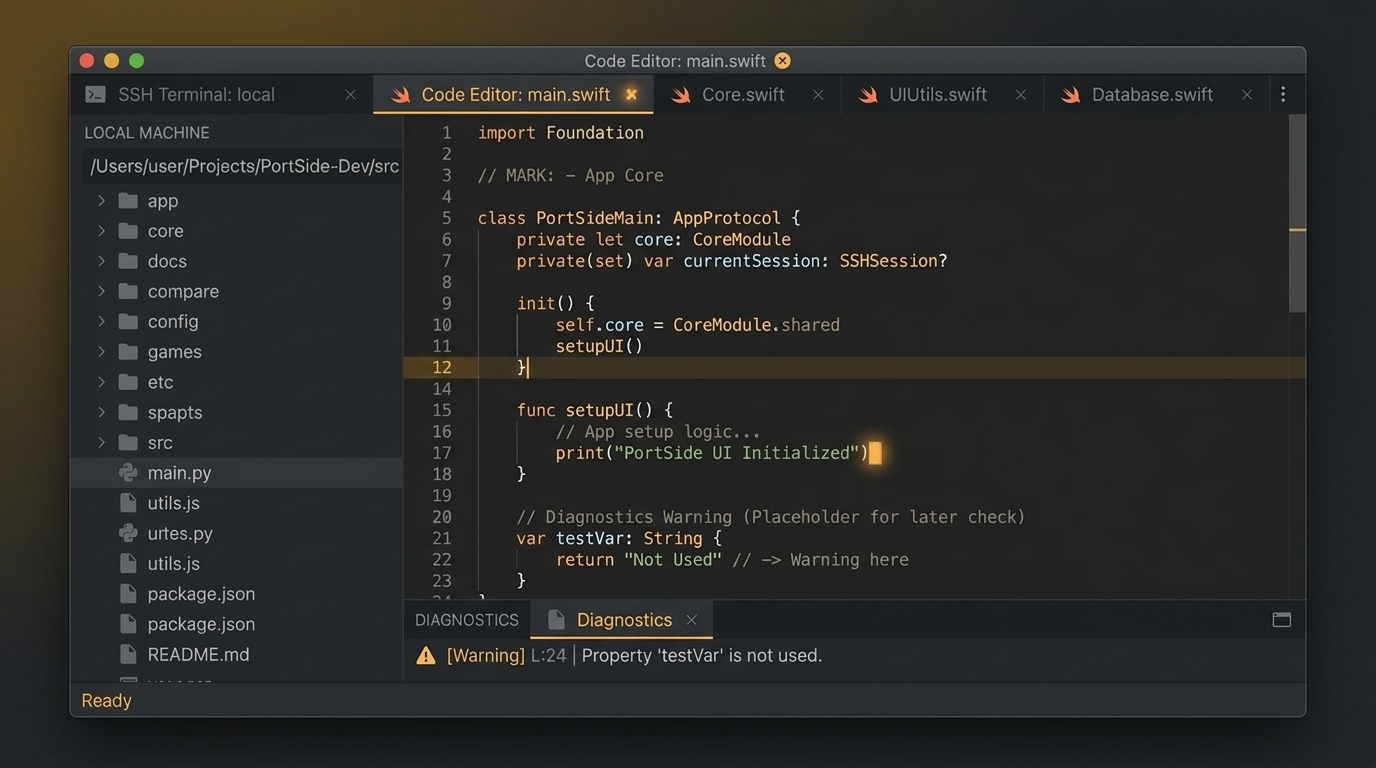
Task: Close the Diagnostics panel tab
Action: (x=691, y=620)
